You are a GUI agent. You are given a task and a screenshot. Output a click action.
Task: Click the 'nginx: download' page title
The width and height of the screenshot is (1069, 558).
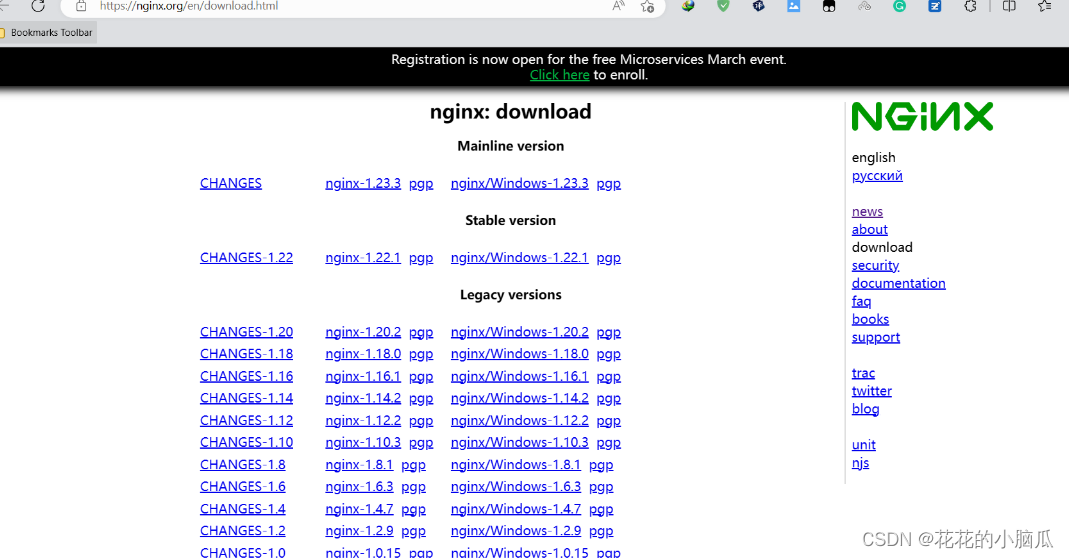[511, 111]
